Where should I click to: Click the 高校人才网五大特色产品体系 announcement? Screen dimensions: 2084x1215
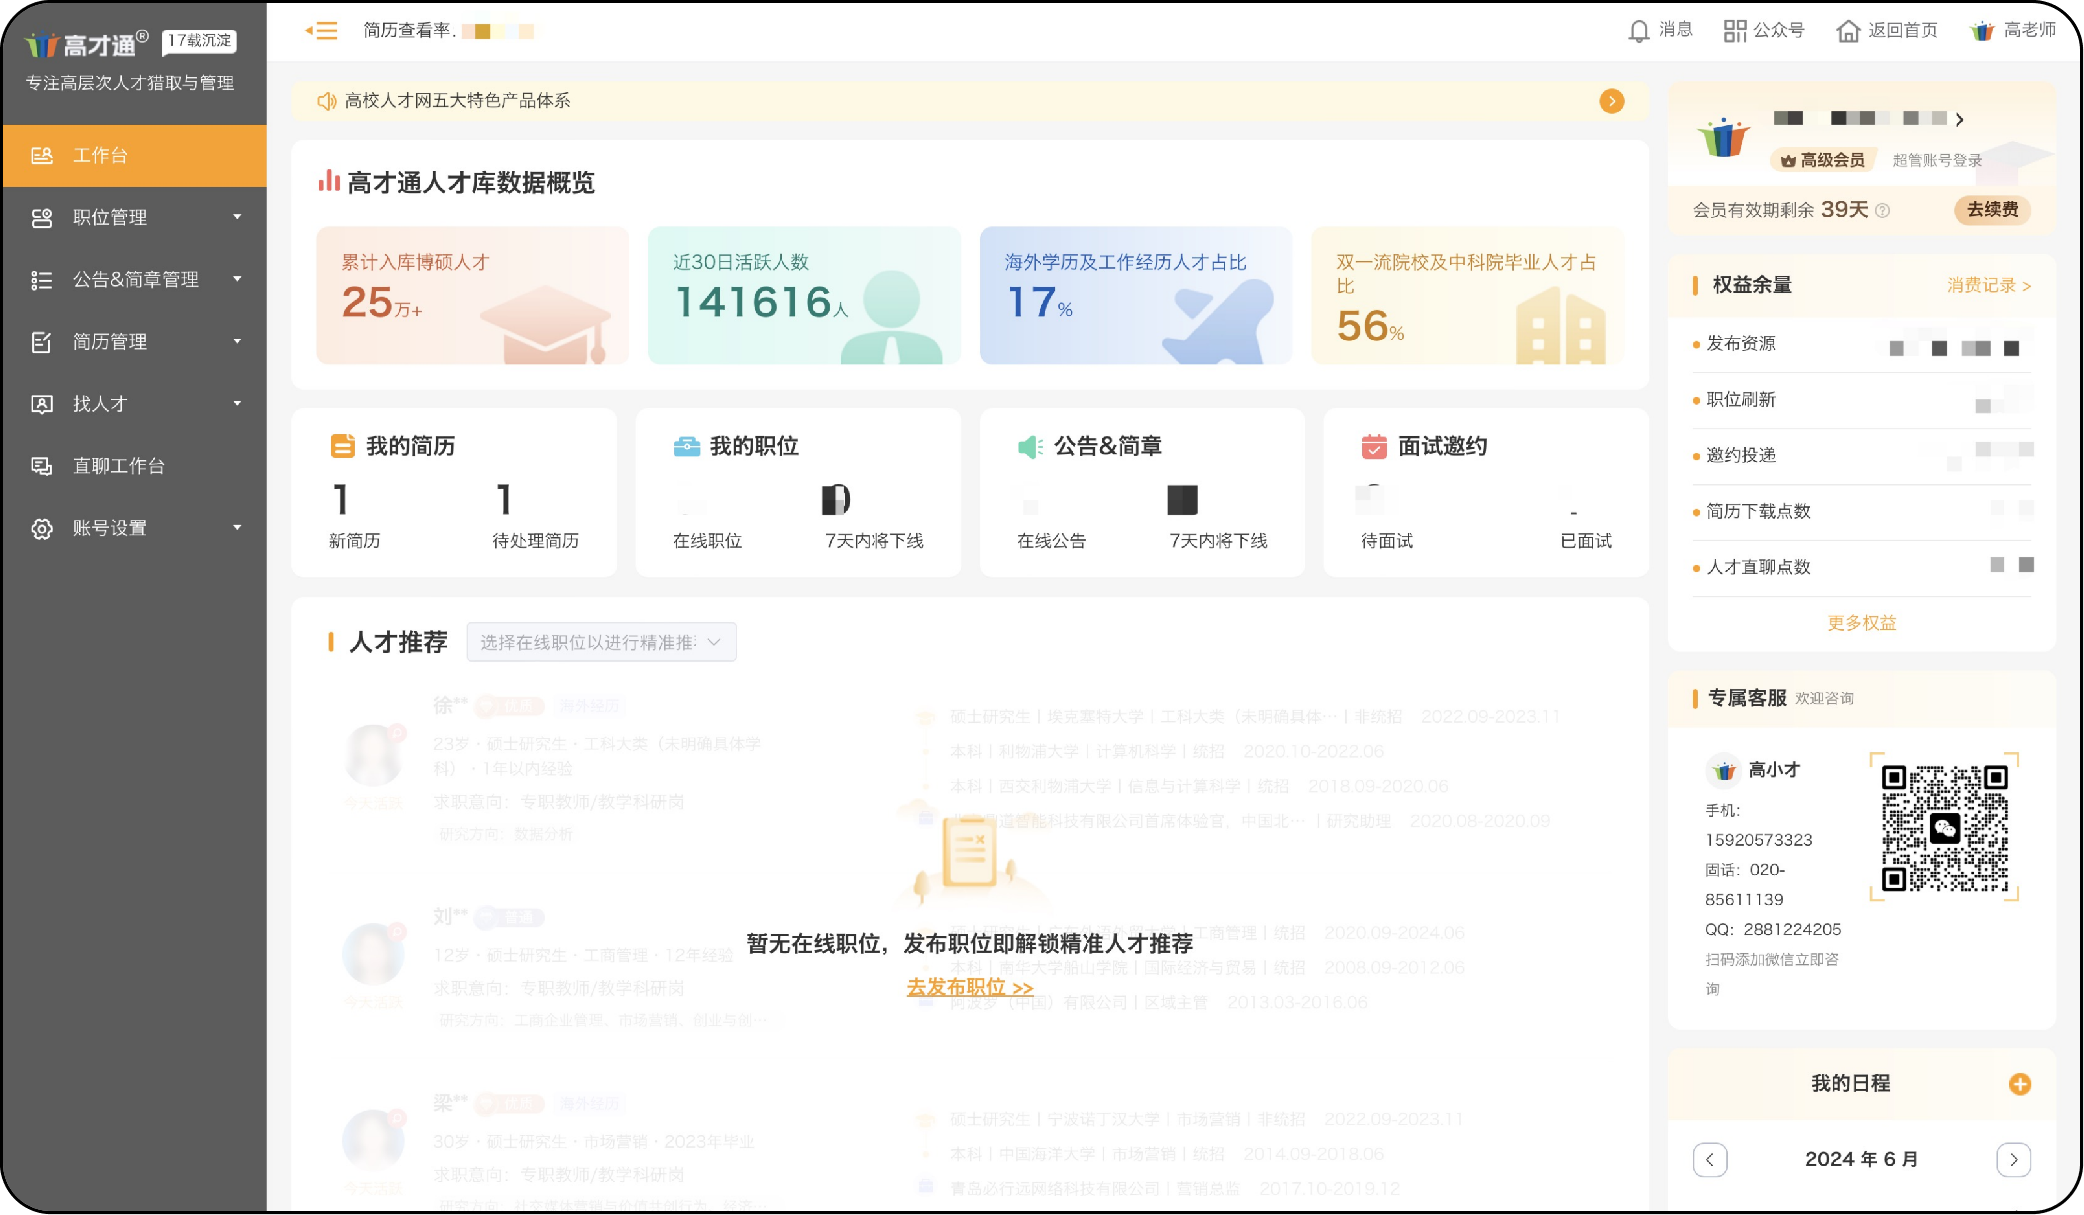tap(457, 101)
